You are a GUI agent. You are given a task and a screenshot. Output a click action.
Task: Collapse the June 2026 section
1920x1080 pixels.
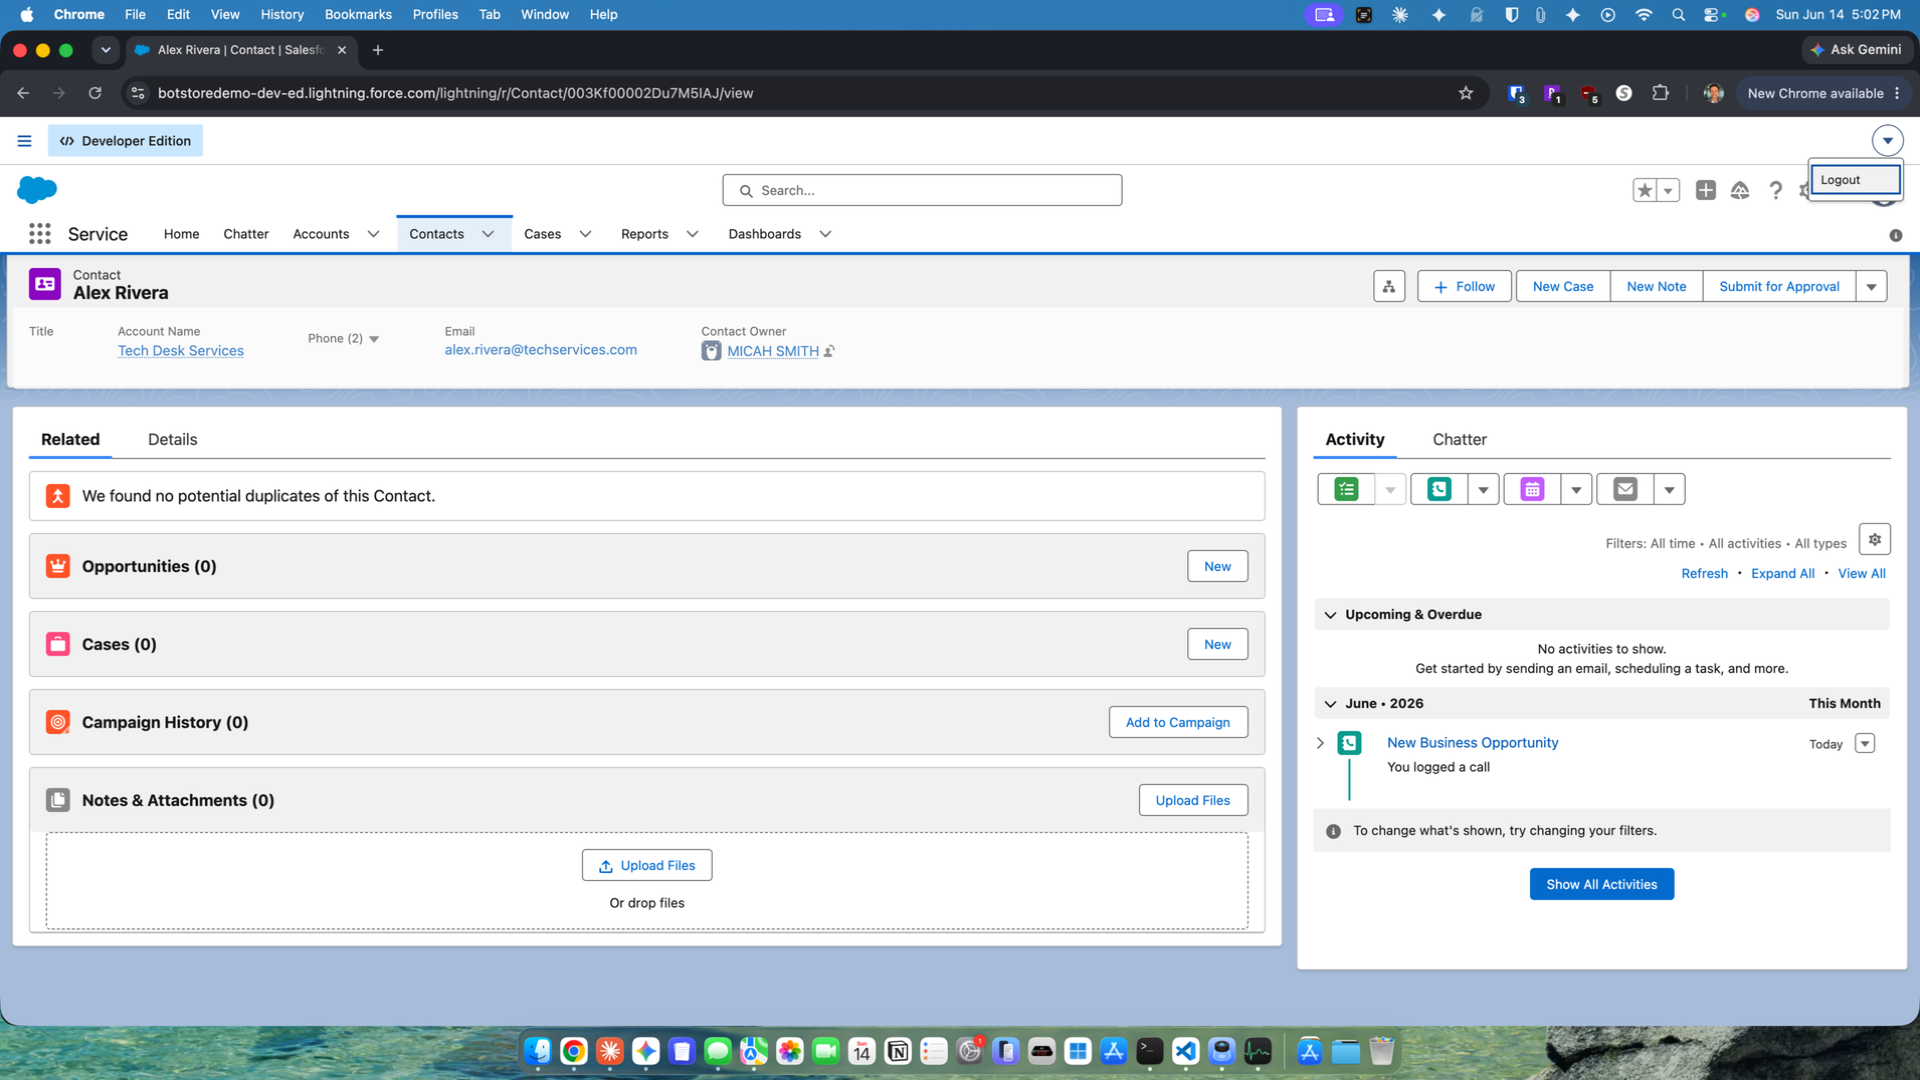[x=1330, y=704]
